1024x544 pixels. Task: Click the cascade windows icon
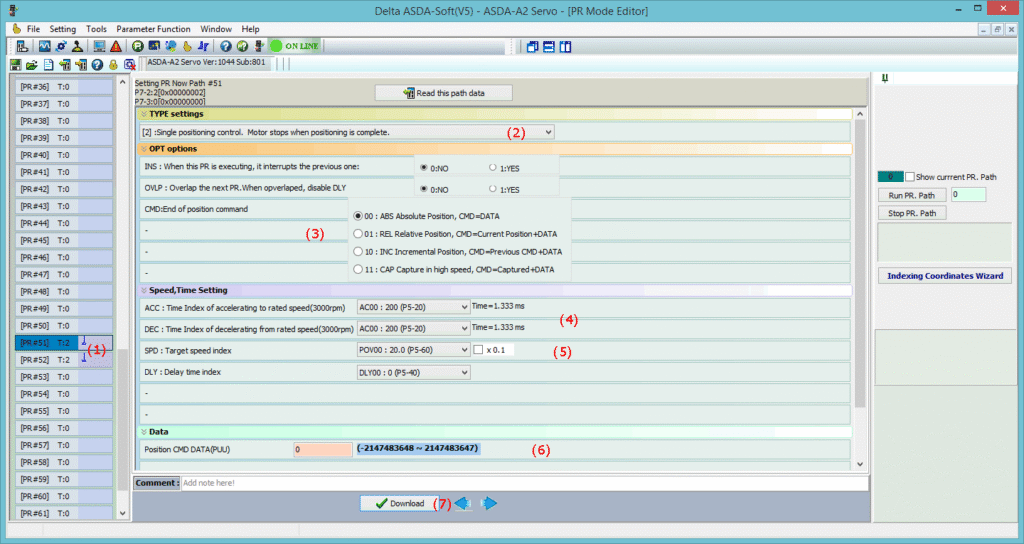(532, 46)
